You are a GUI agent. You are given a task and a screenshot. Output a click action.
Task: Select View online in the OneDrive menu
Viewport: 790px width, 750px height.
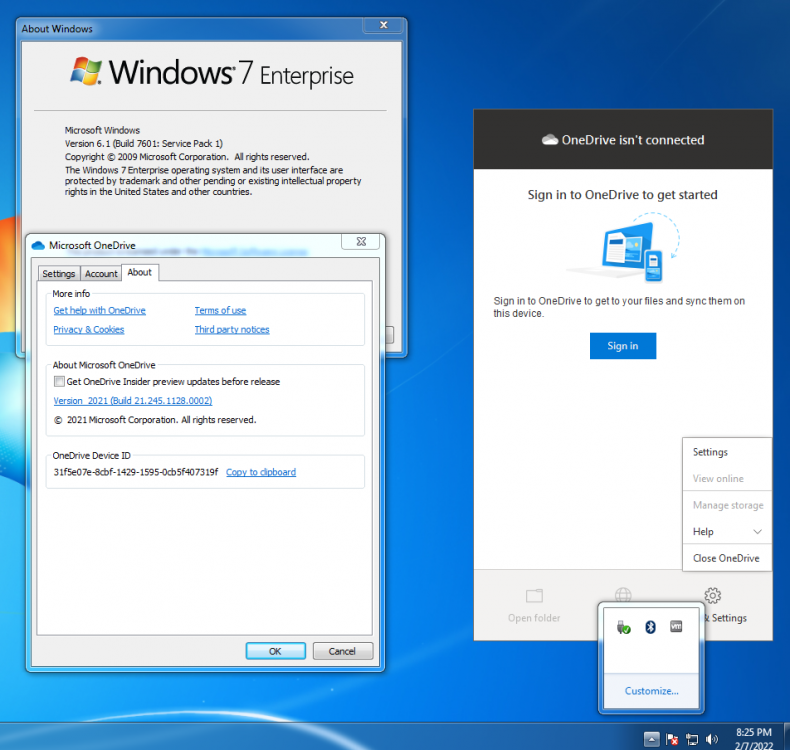(727, 479)
